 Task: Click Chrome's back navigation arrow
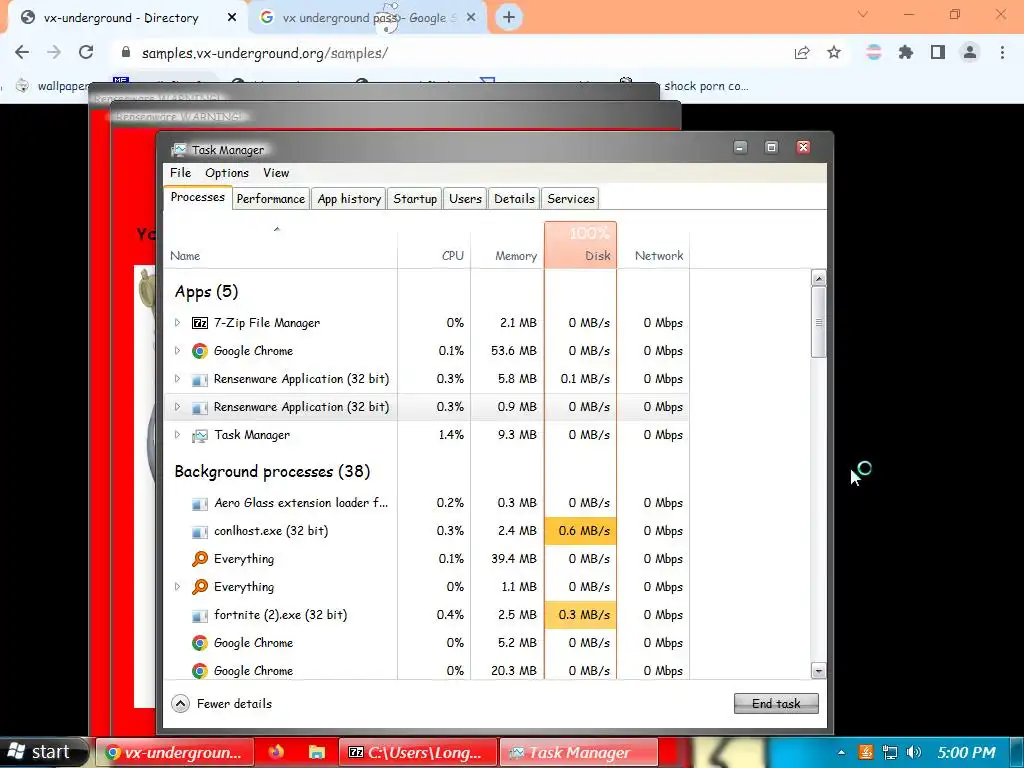pos(22,52)
